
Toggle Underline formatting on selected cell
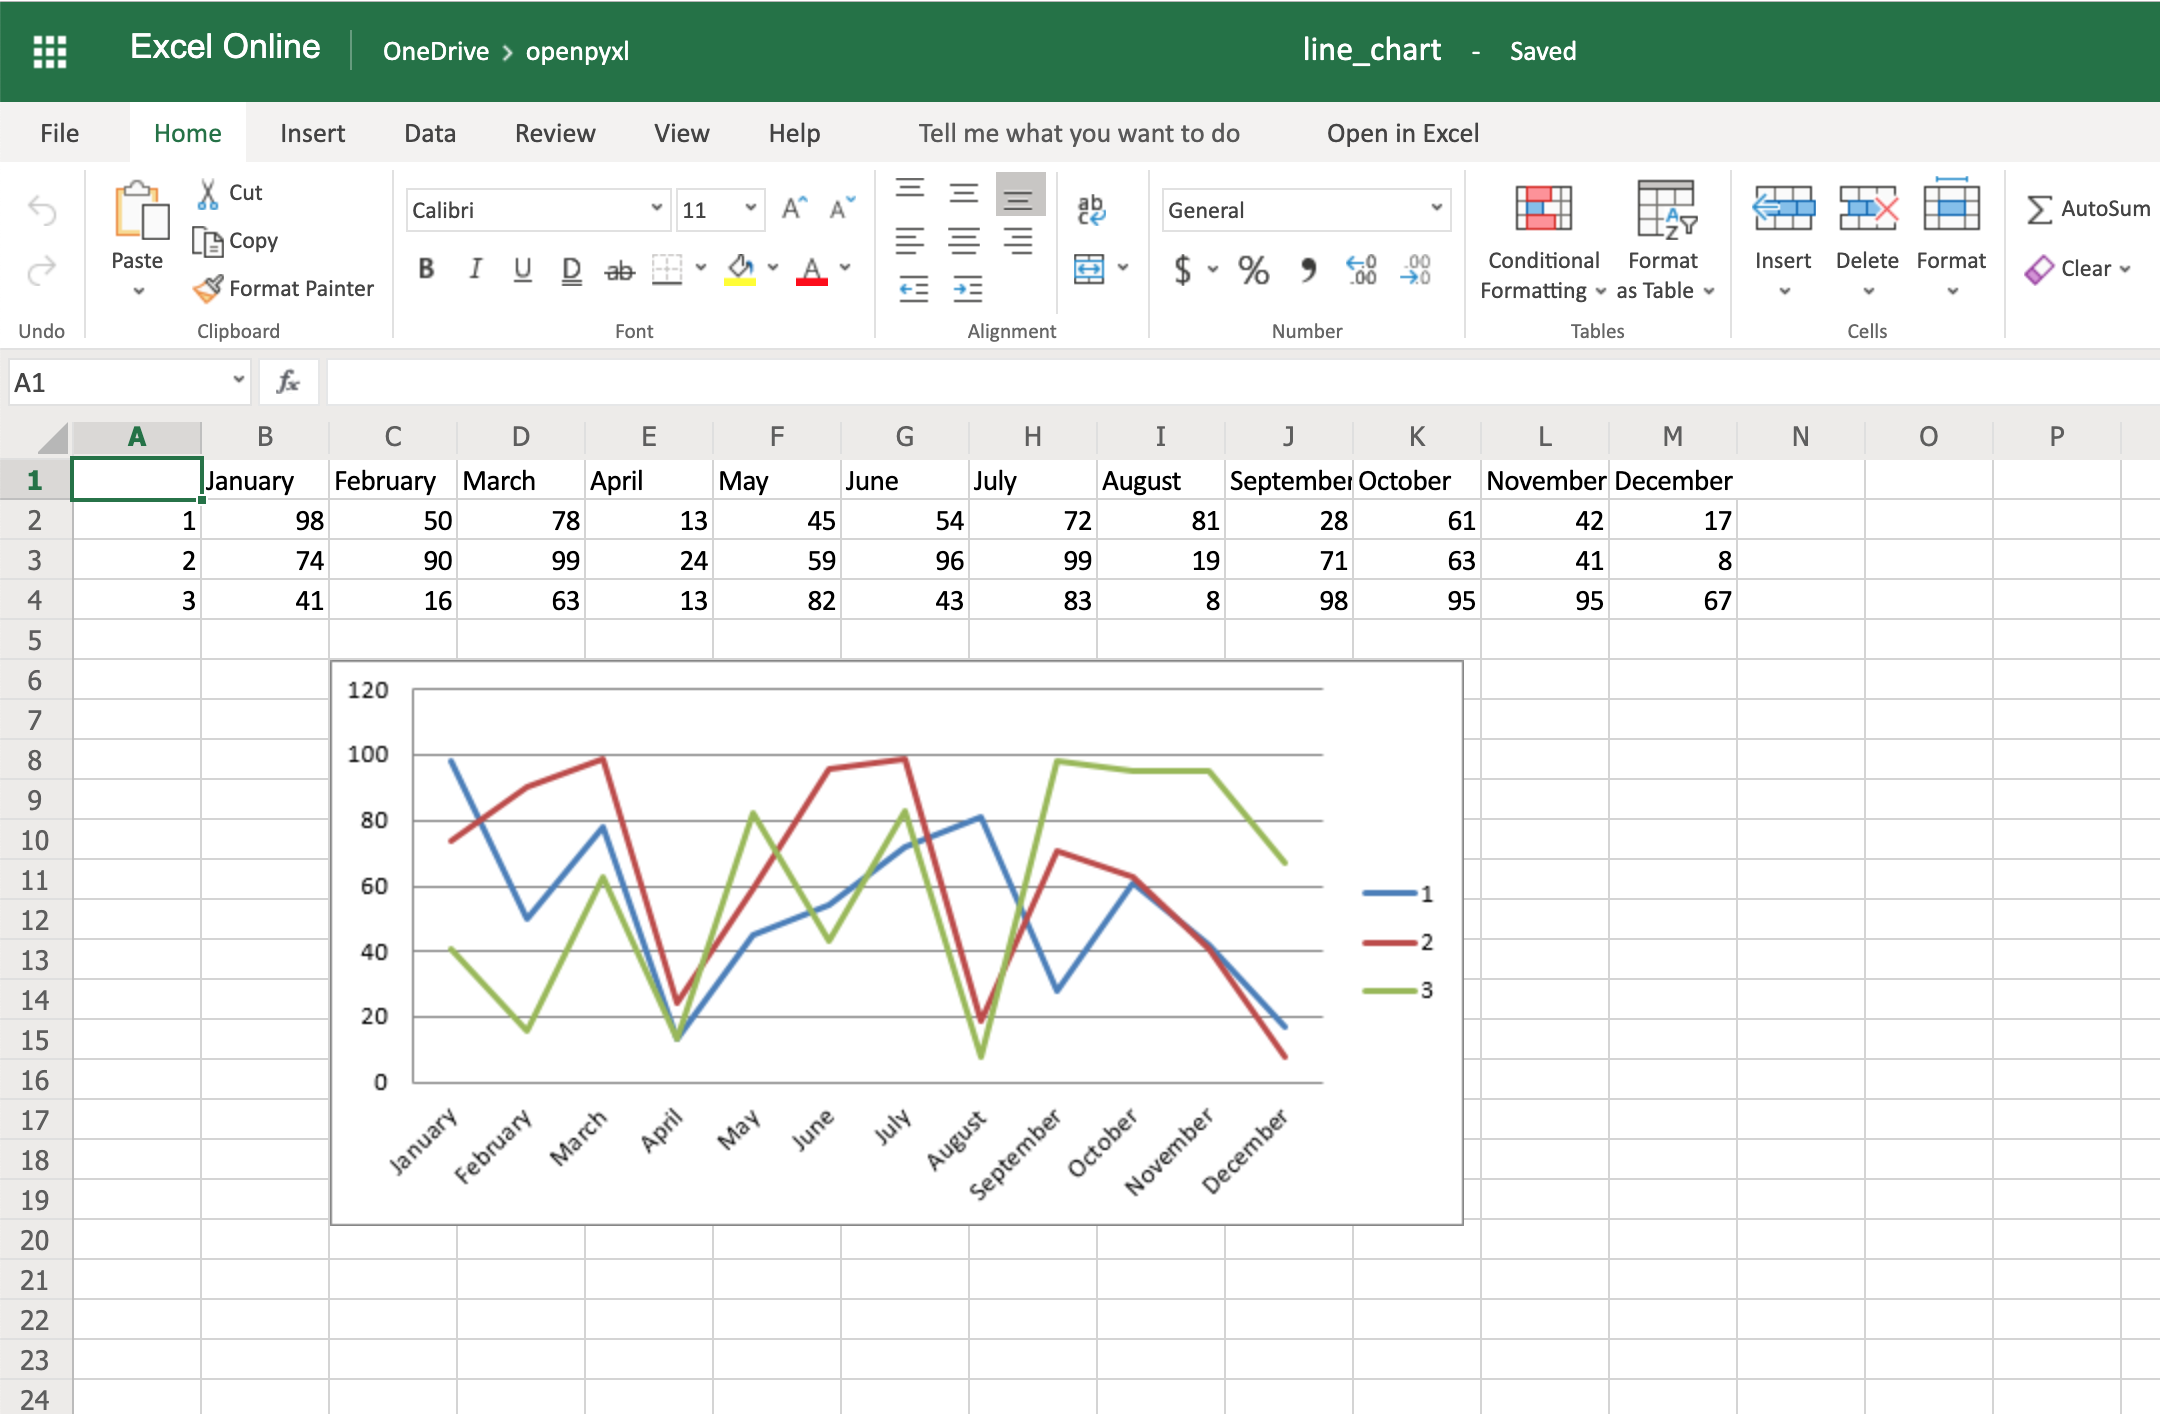point(521,268)
